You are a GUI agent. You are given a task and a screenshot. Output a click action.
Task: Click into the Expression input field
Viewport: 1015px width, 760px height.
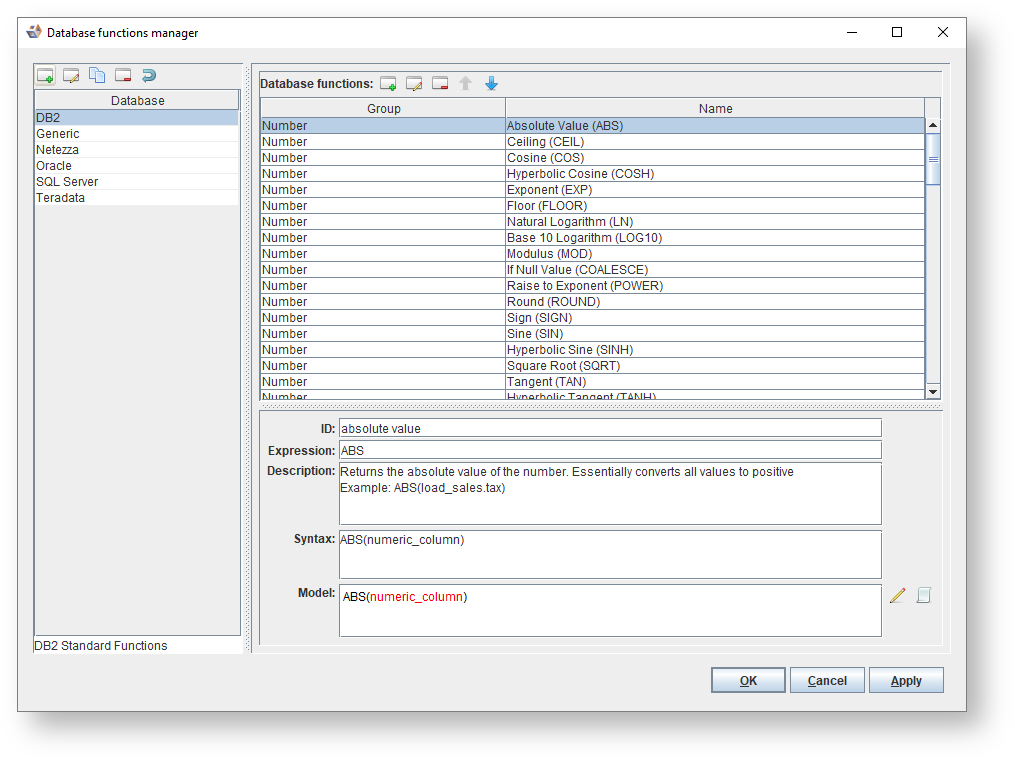tap(610, 451)
